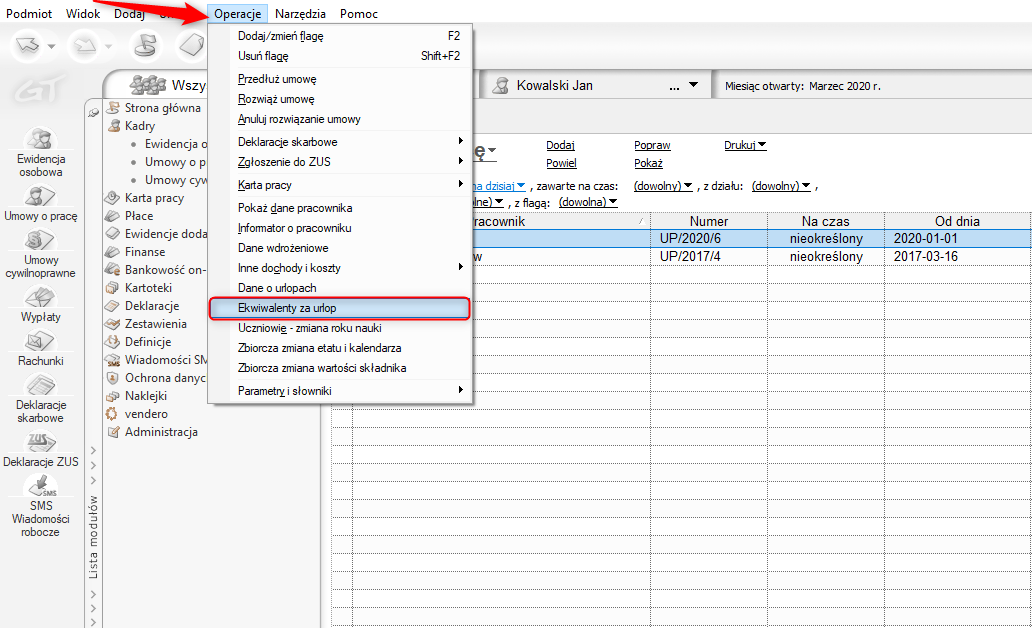The image size is (1032, 628).
Task: Open the Wypłaty sidebar icon
Action: point(40,298)
